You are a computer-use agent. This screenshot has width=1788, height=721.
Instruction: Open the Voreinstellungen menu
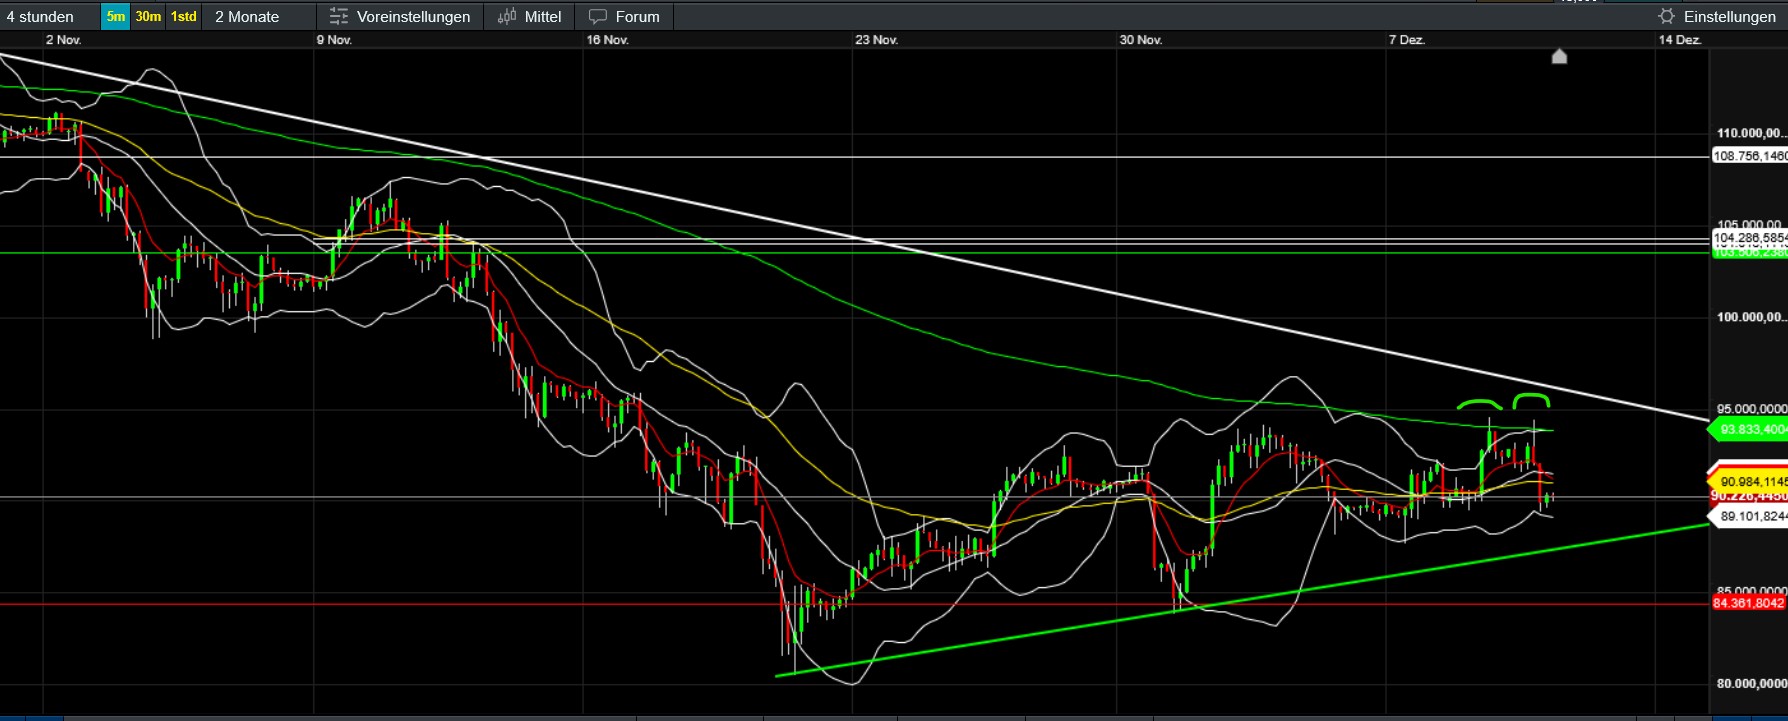pyautogui.click(x=413, y=17)
